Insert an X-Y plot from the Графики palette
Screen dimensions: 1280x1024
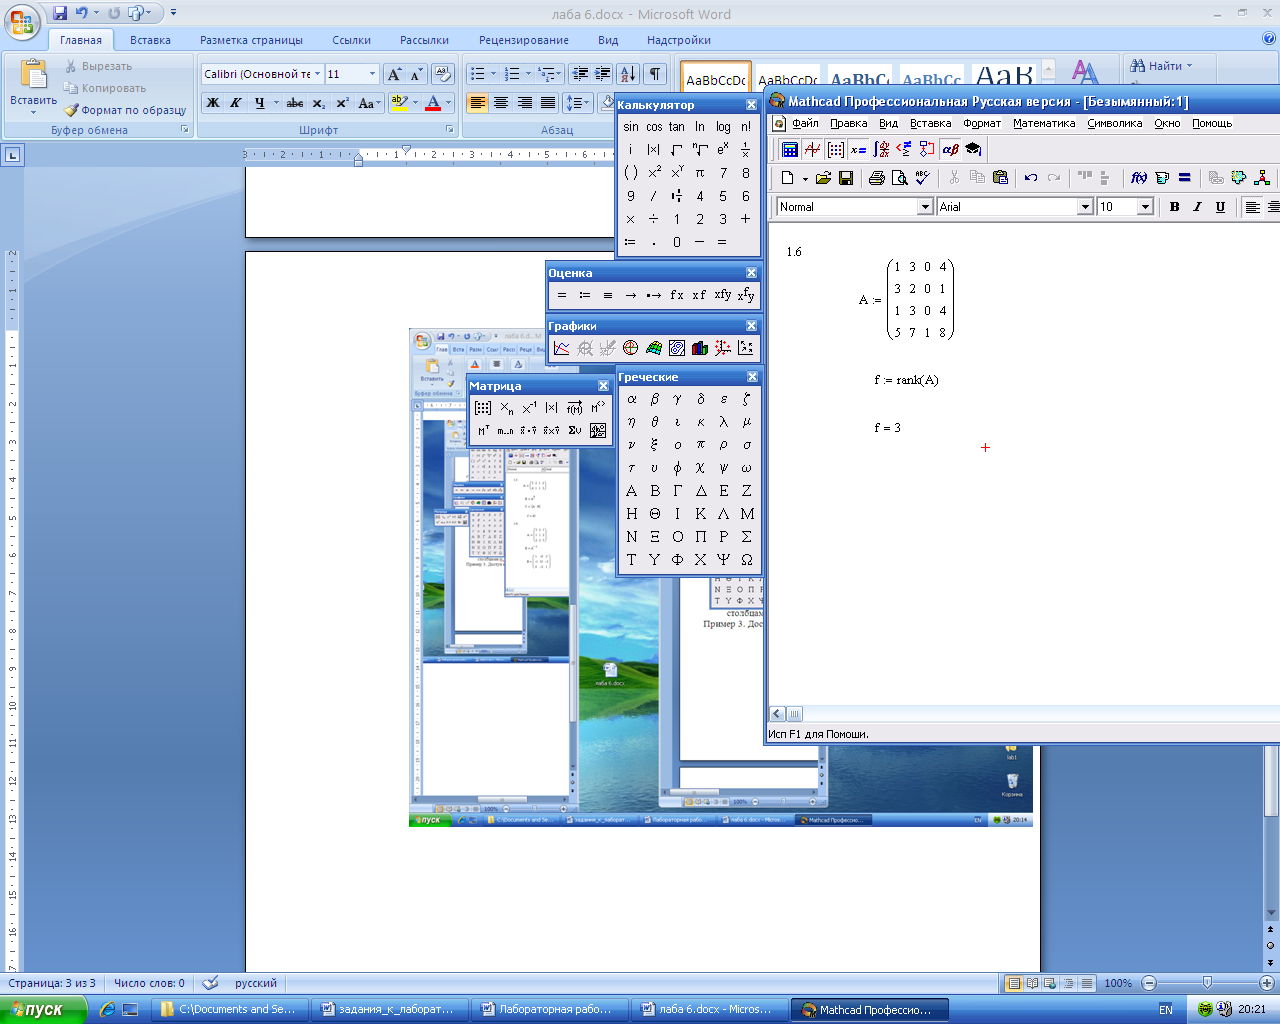(562, 348)
